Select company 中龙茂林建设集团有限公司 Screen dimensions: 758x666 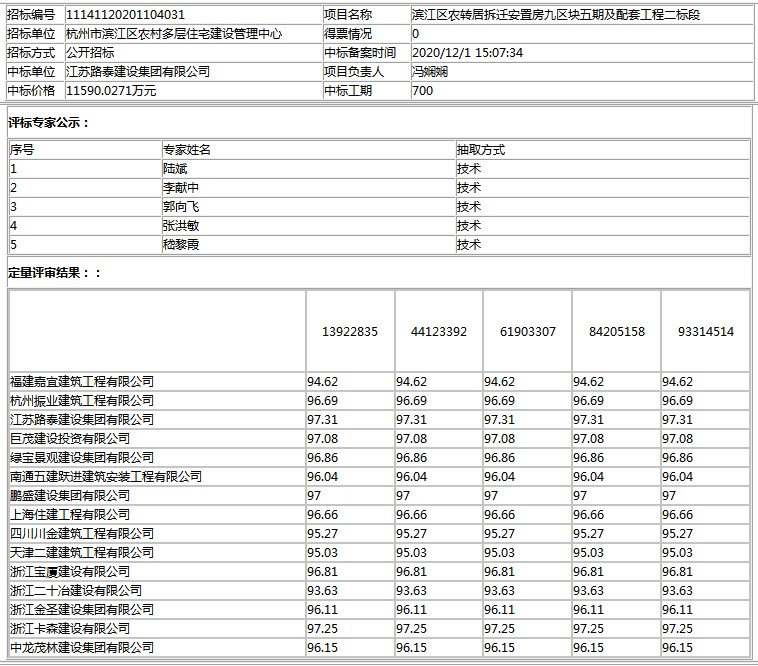[82, 648]
